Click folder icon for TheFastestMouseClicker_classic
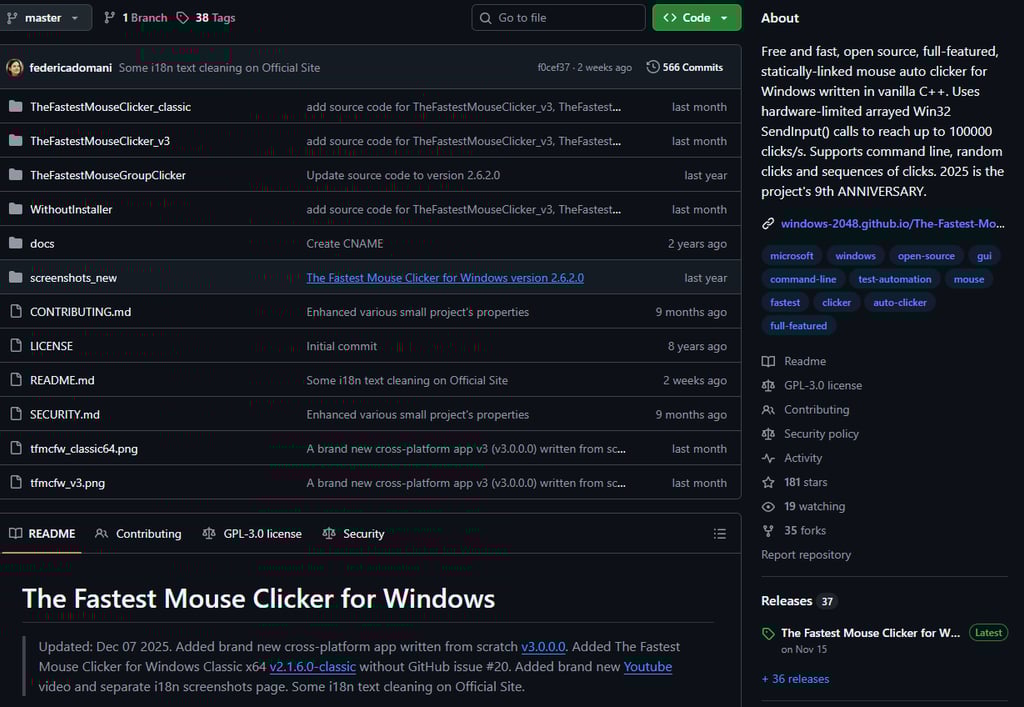1024x707 pixels. pyautogui.click(x=16, y=106)
